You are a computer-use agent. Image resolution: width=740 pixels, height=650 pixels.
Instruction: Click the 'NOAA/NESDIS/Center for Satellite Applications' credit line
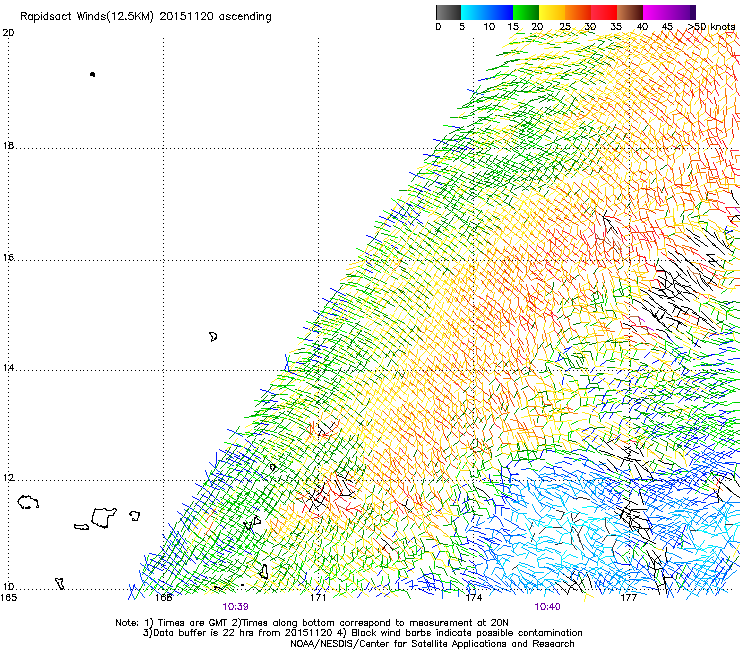pyautogui.click(x=432, y=644)
